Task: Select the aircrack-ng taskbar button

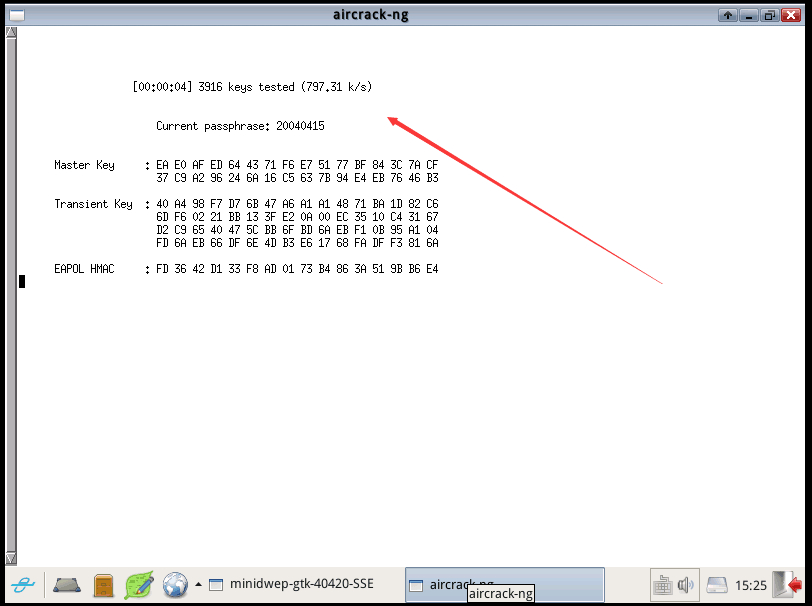Action: 504,584
